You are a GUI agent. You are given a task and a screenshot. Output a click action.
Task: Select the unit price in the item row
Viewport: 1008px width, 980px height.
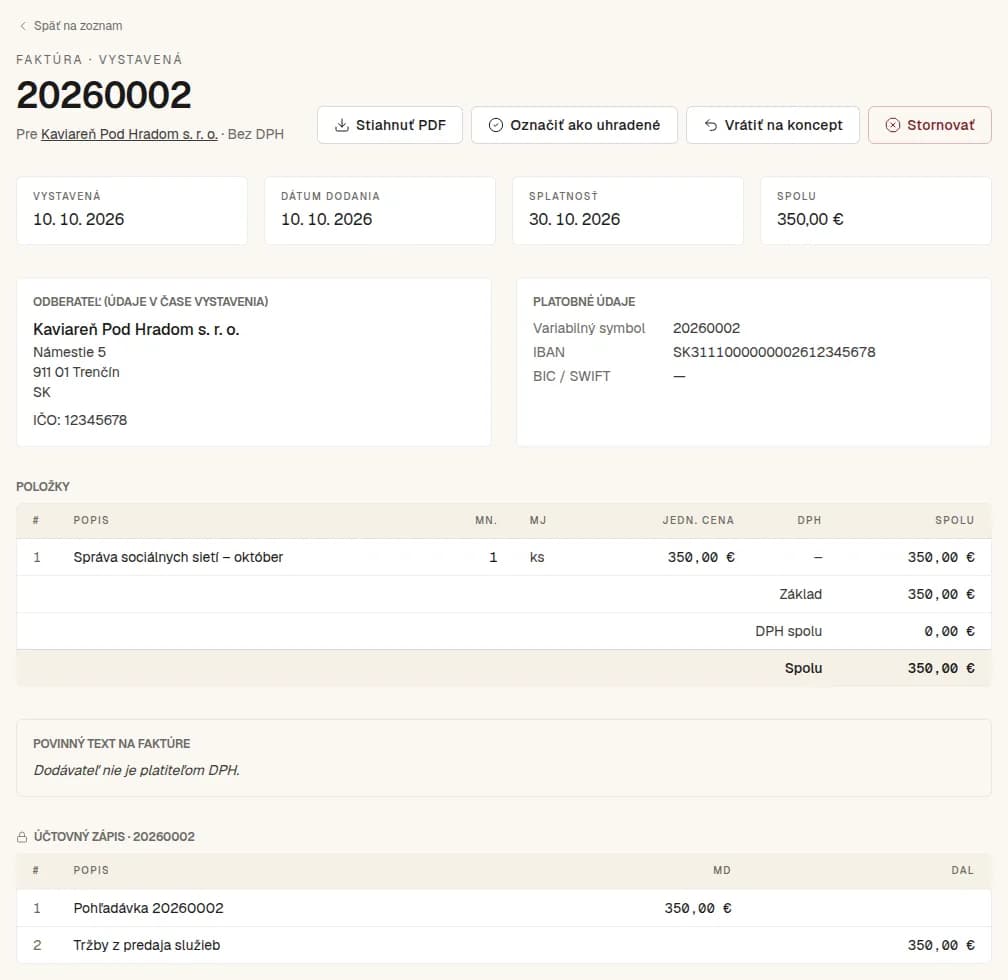(x=701, y=557)
